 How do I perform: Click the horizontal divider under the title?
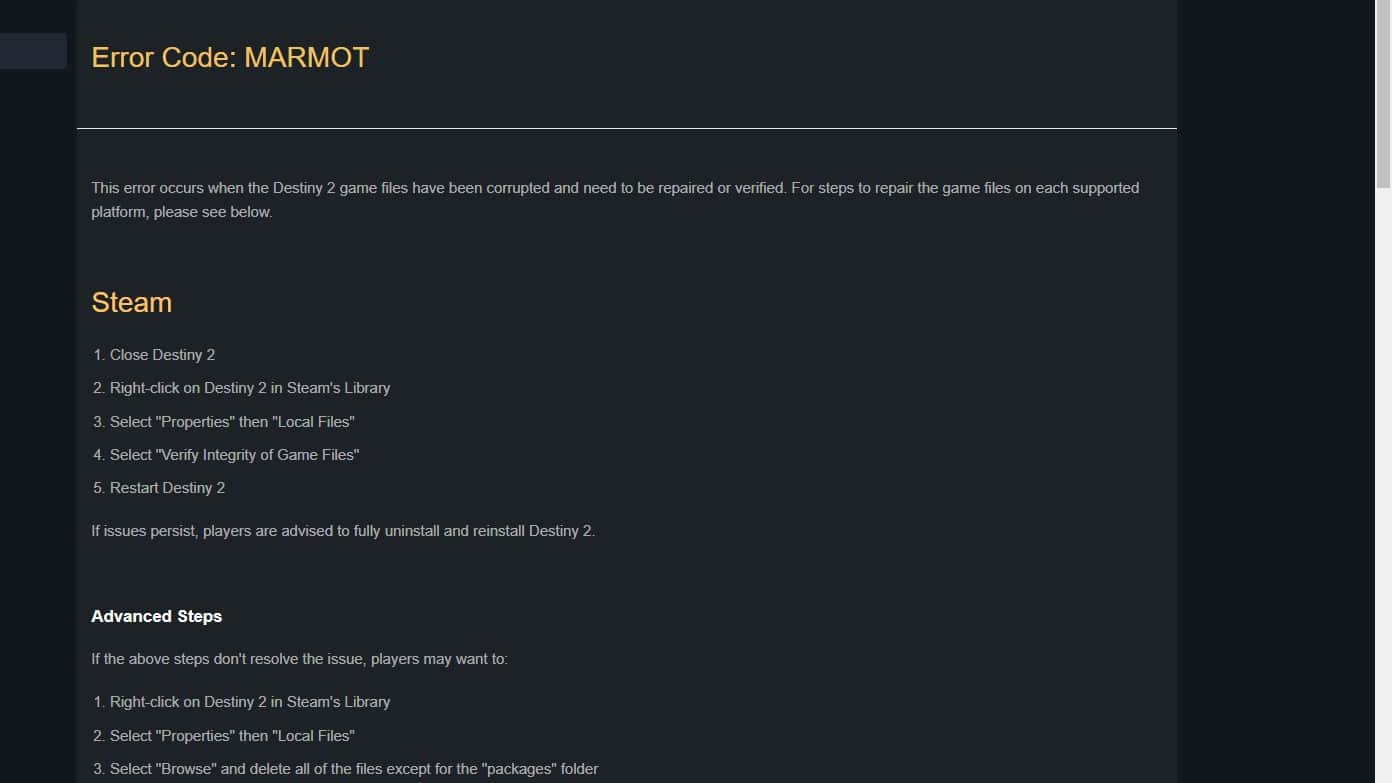coord(627,128)
